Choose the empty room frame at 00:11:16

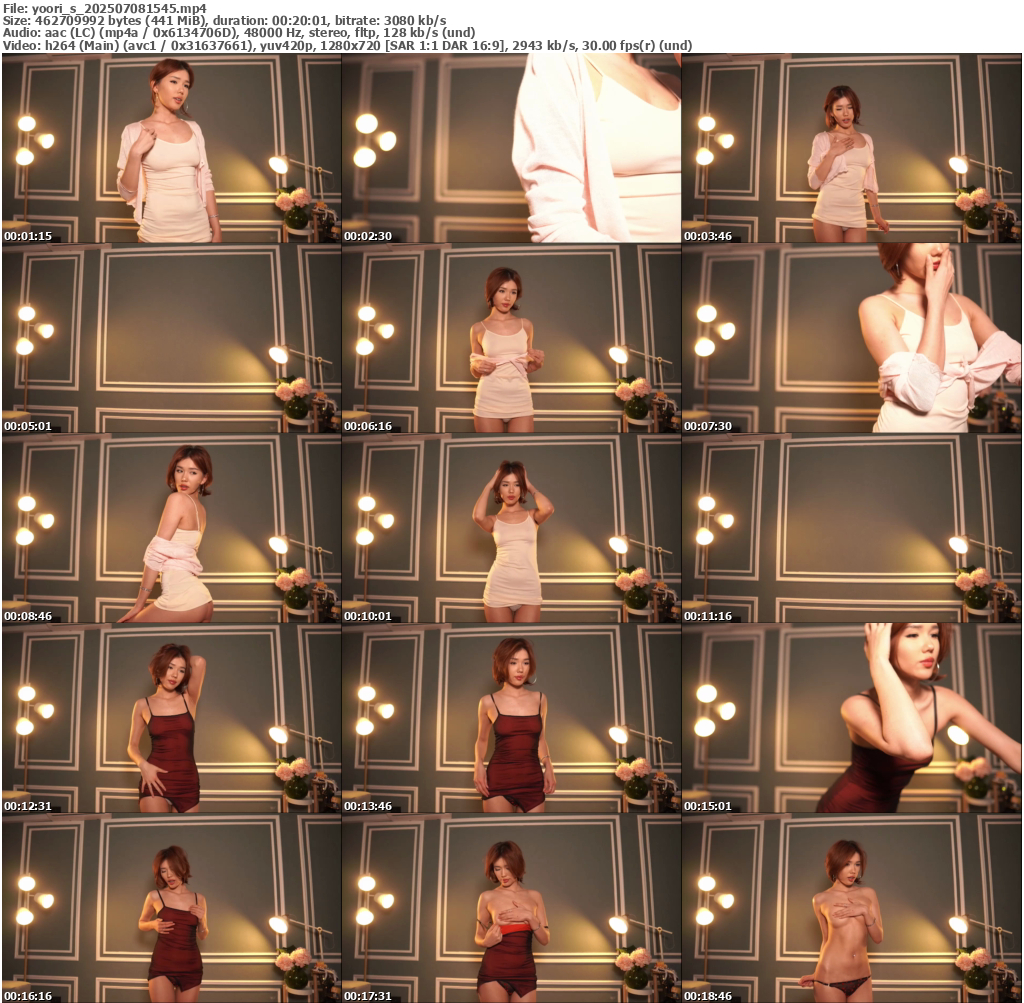[x=851, y=529]
